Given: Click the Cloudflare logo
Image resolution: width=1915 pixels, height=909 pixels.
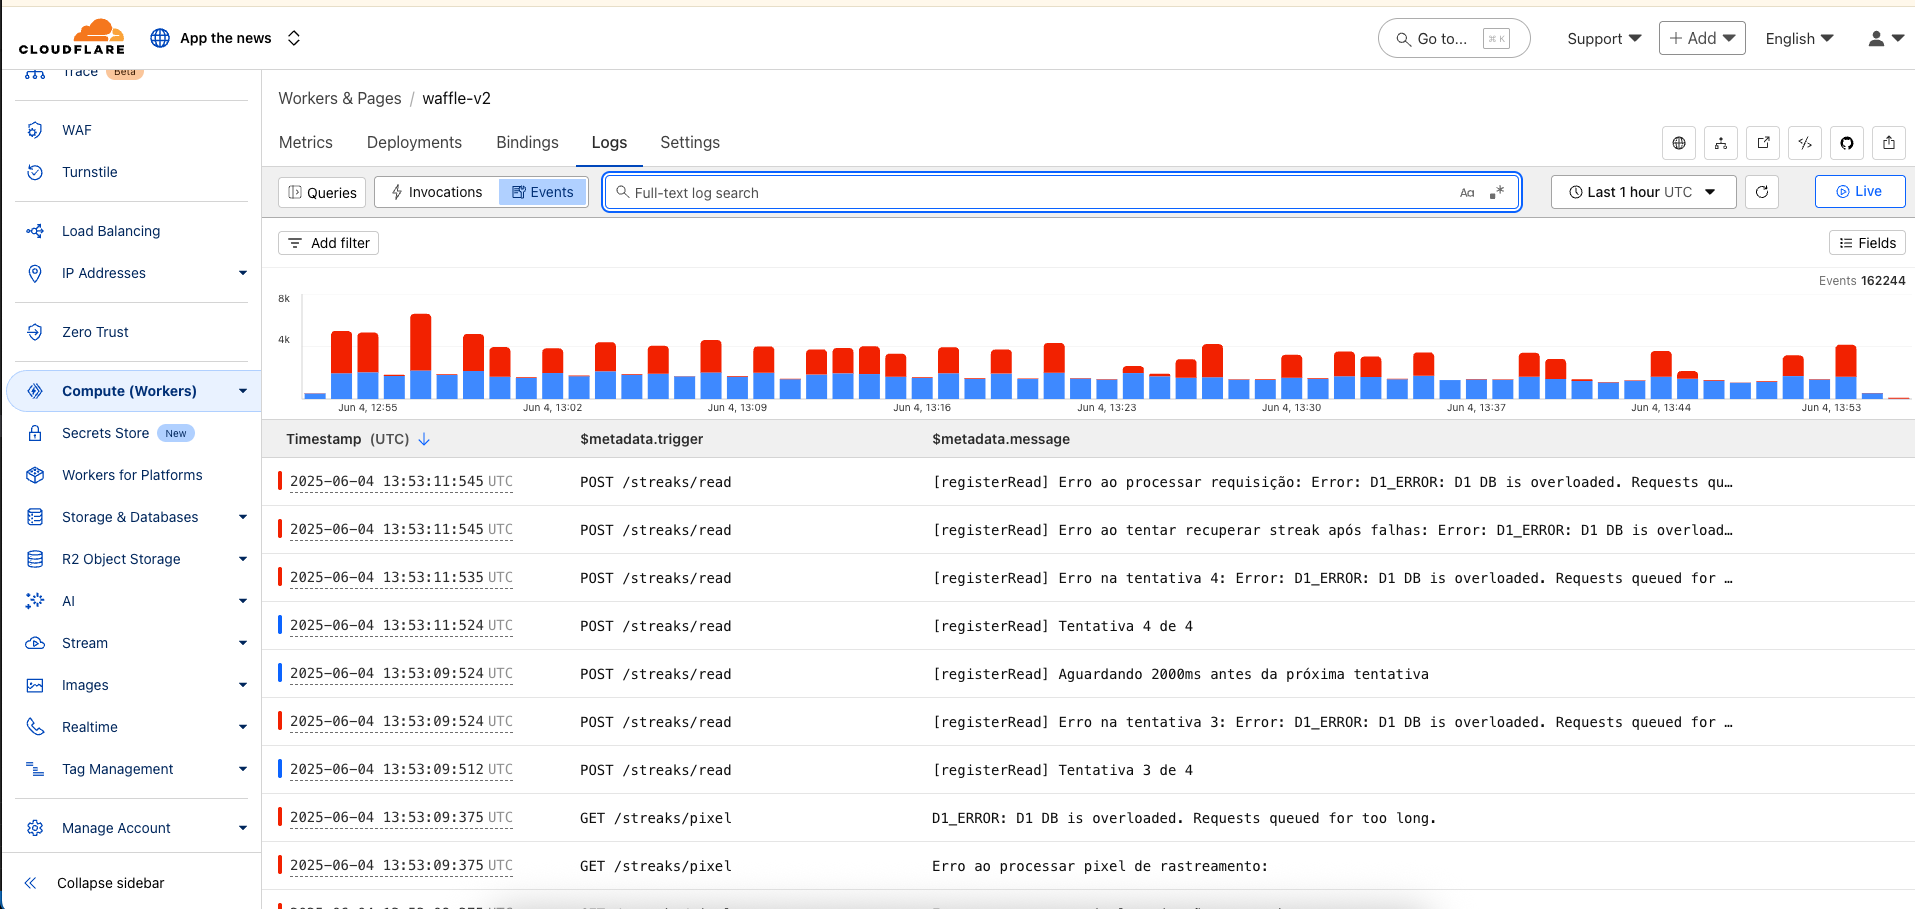Looking at the screenshot, I should 72,37.
